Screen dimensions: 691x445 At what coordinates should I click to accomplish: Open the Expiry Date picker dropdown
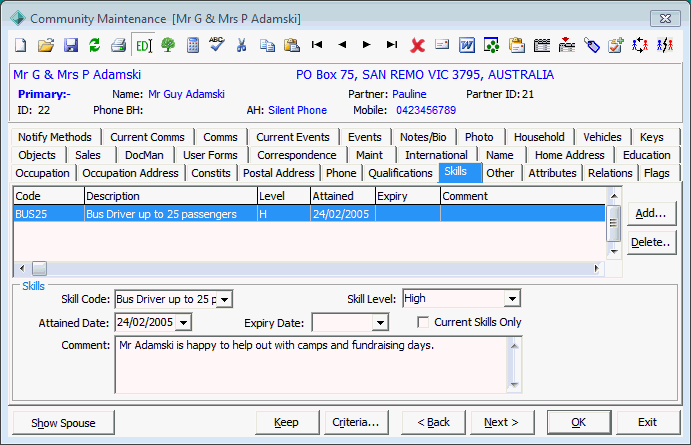(x=380, y=323)
